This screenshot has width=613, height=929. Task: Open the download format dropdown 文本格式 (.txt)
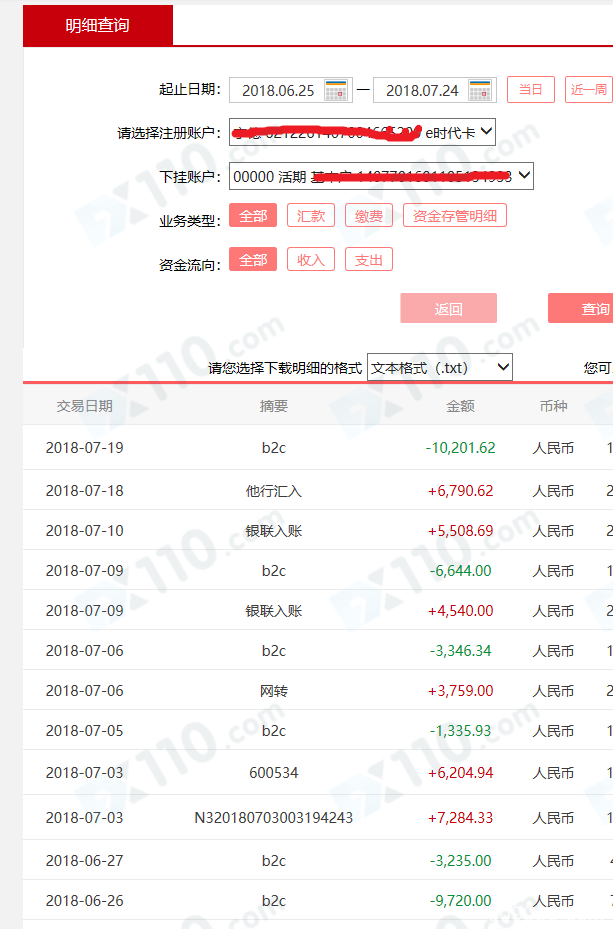pos(439,367)
